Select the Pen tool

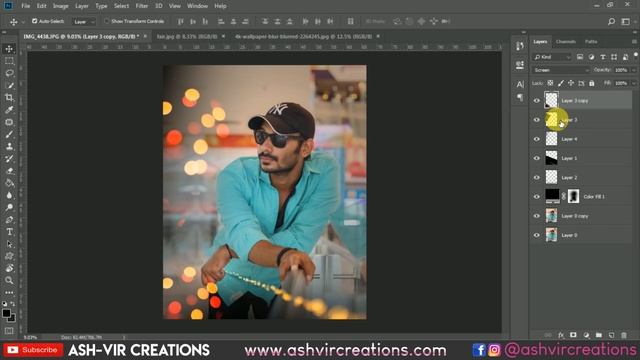[x=9, y=220]
